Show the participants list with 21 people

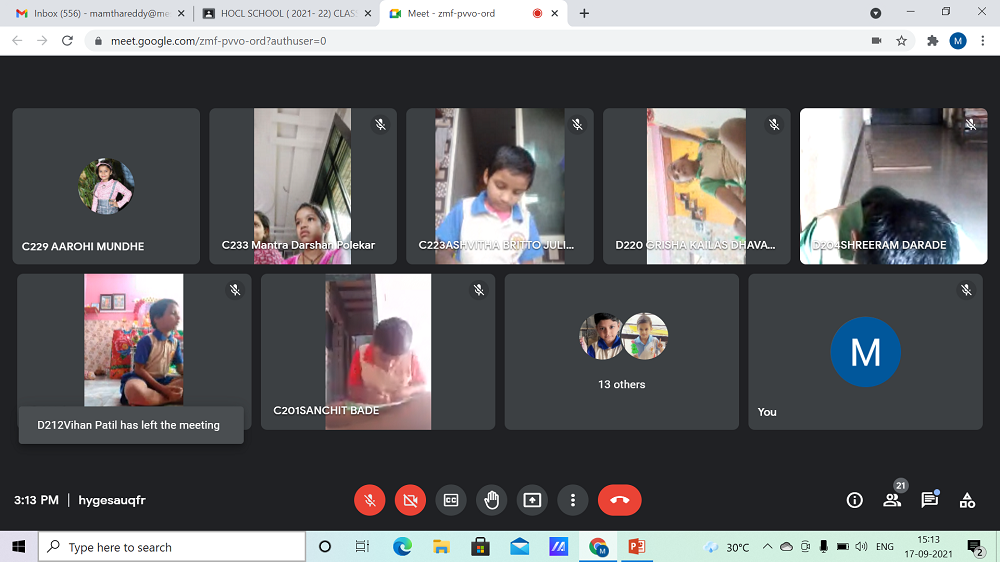pos(892,500)
